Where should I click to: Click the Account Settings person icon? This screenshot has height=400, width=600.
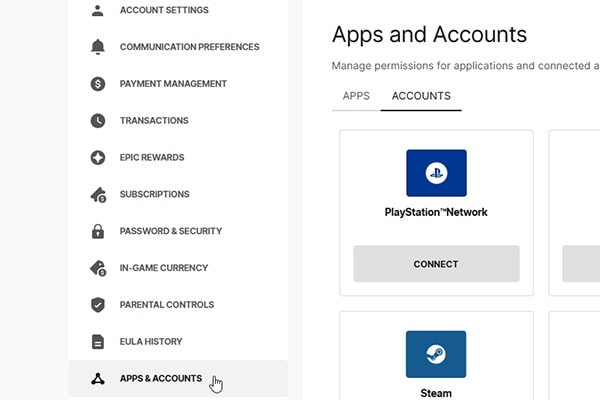tap(98, 10)
